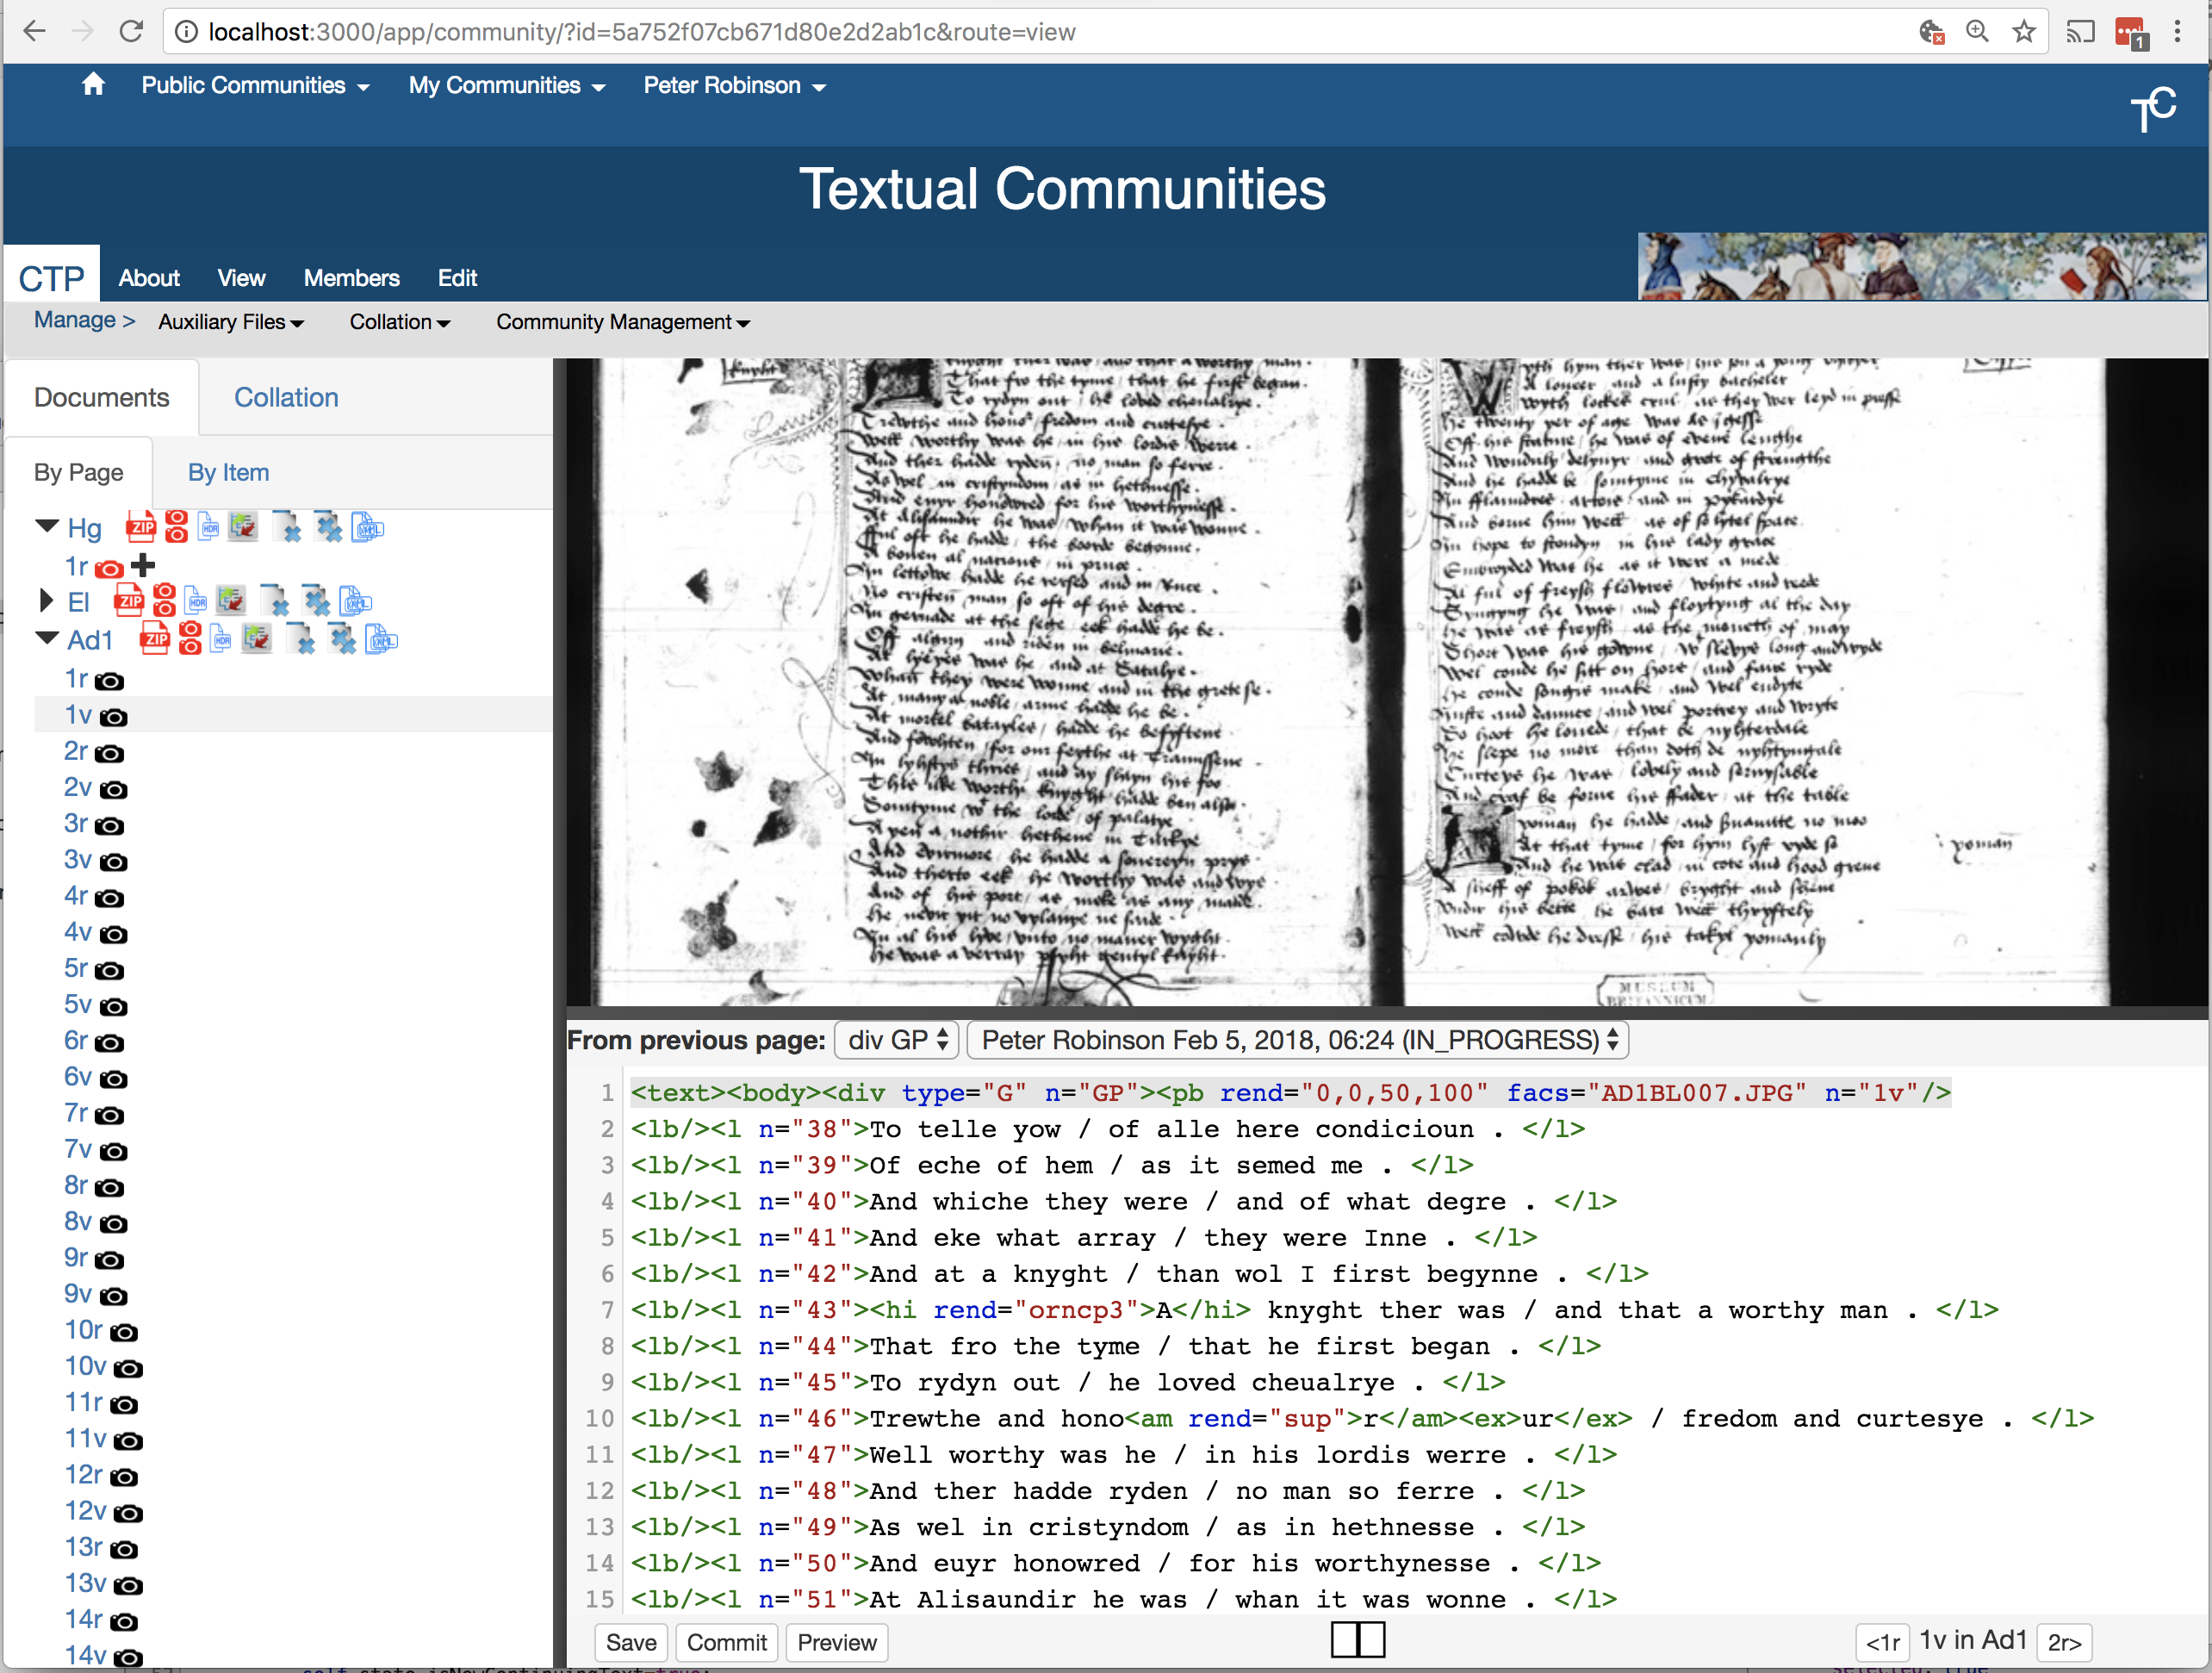Click the XML export icon beside El
This screenshot has width=2212, height=1673.
coord(355,601)
